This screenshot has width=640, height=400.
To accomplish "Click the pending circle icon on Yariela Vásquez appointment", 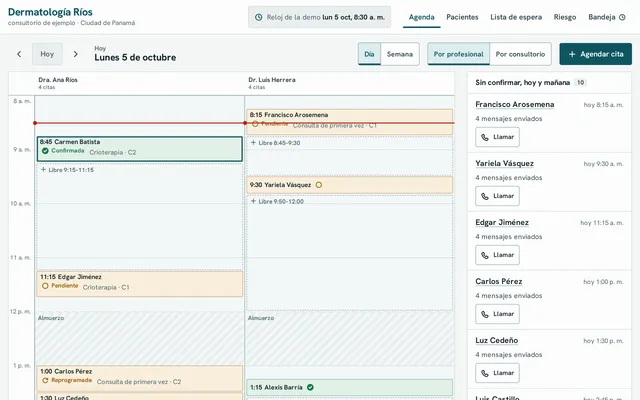I will [x=319, y=185].
